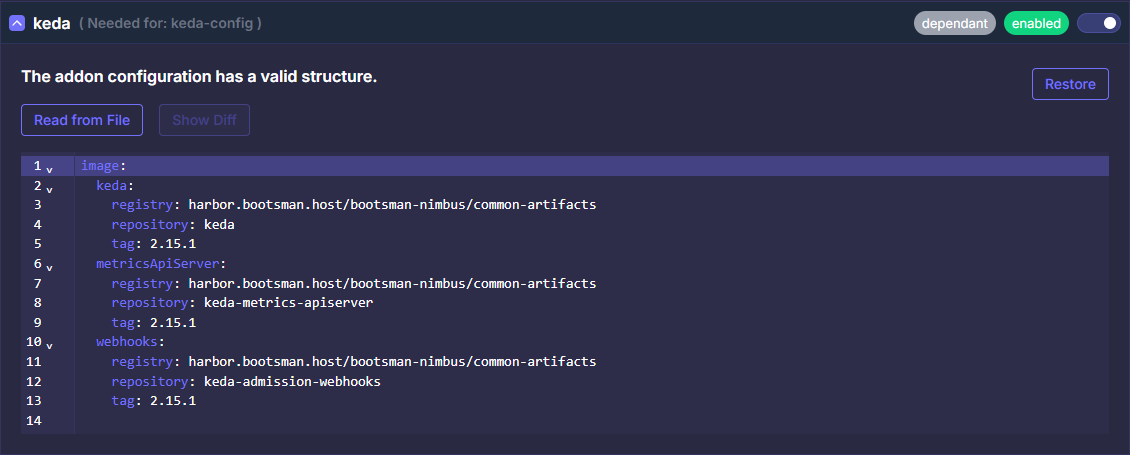Click line number 9 in the gutter
1130x455 pixels.
click(37, 323)
